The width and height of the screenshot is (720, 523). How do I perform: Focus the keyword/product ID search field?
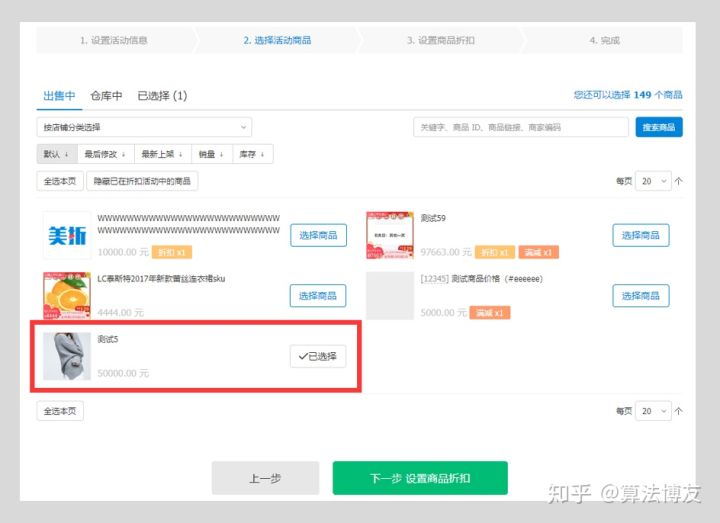click(x=521, y=127)
